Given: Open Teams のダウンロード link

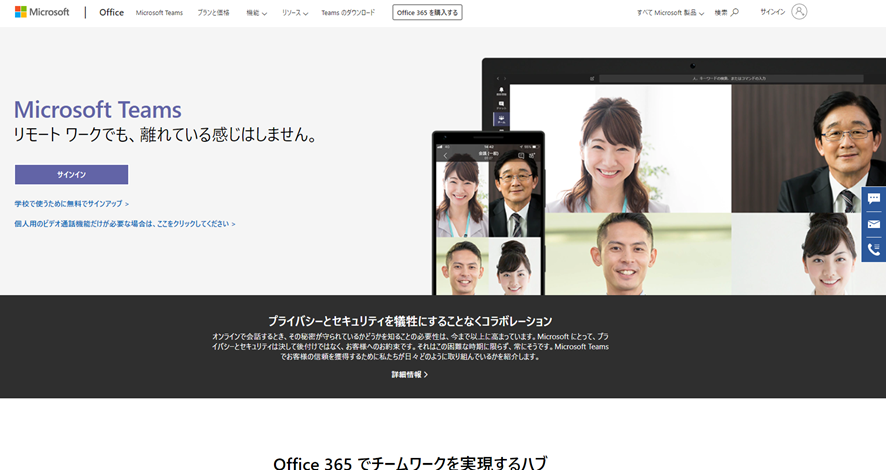Looking at the screenshot, I should (x=348, y=12).
